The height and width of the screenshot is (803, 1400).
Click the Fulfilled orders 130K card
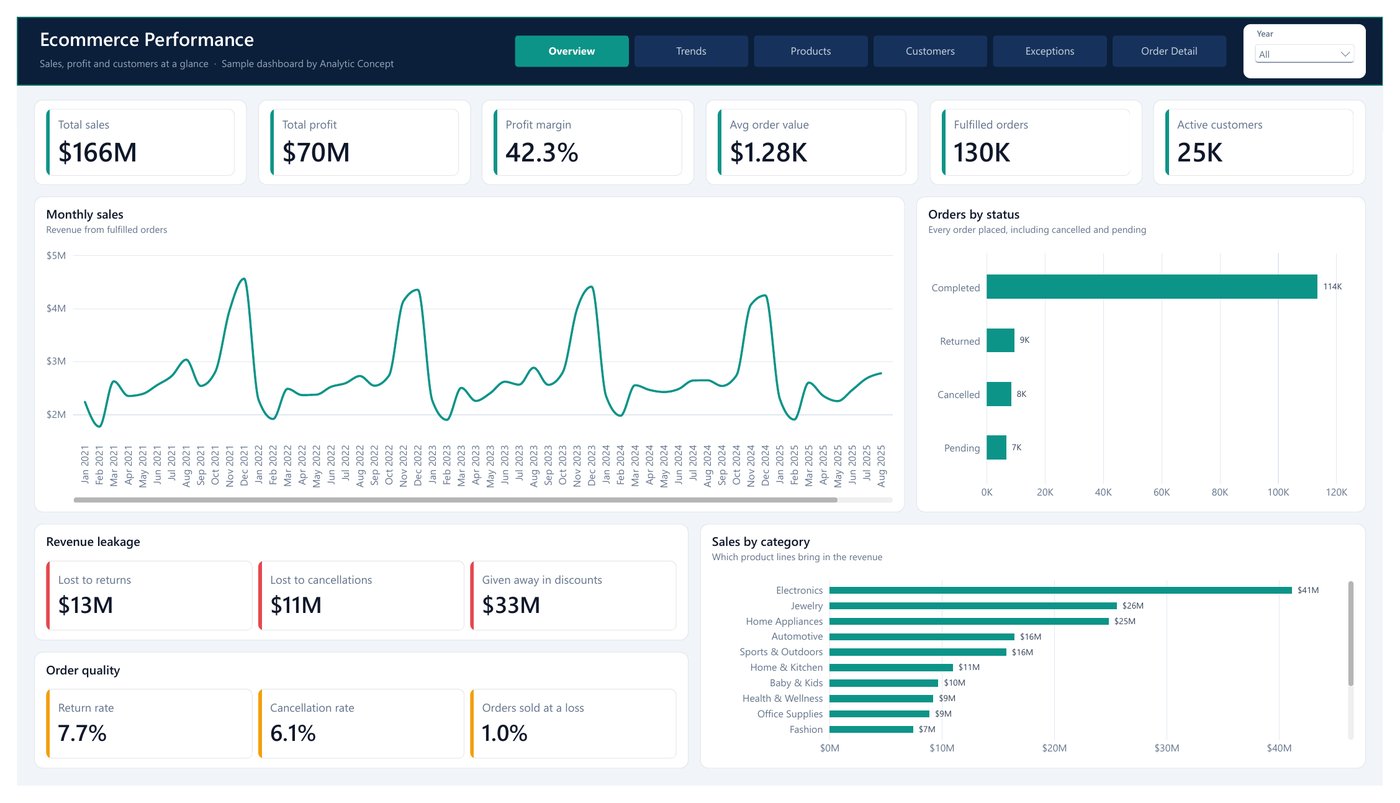1036,142
